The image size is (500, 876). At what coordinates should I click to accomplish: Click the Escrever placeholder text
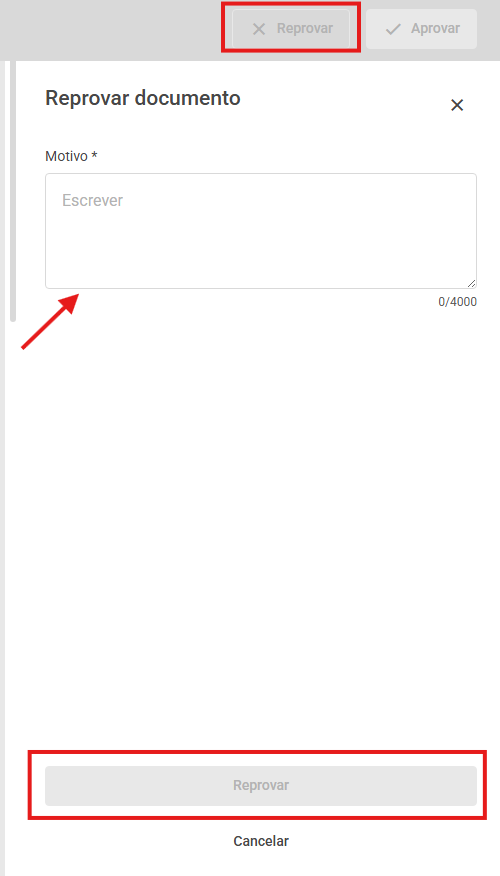click(92, 201)
